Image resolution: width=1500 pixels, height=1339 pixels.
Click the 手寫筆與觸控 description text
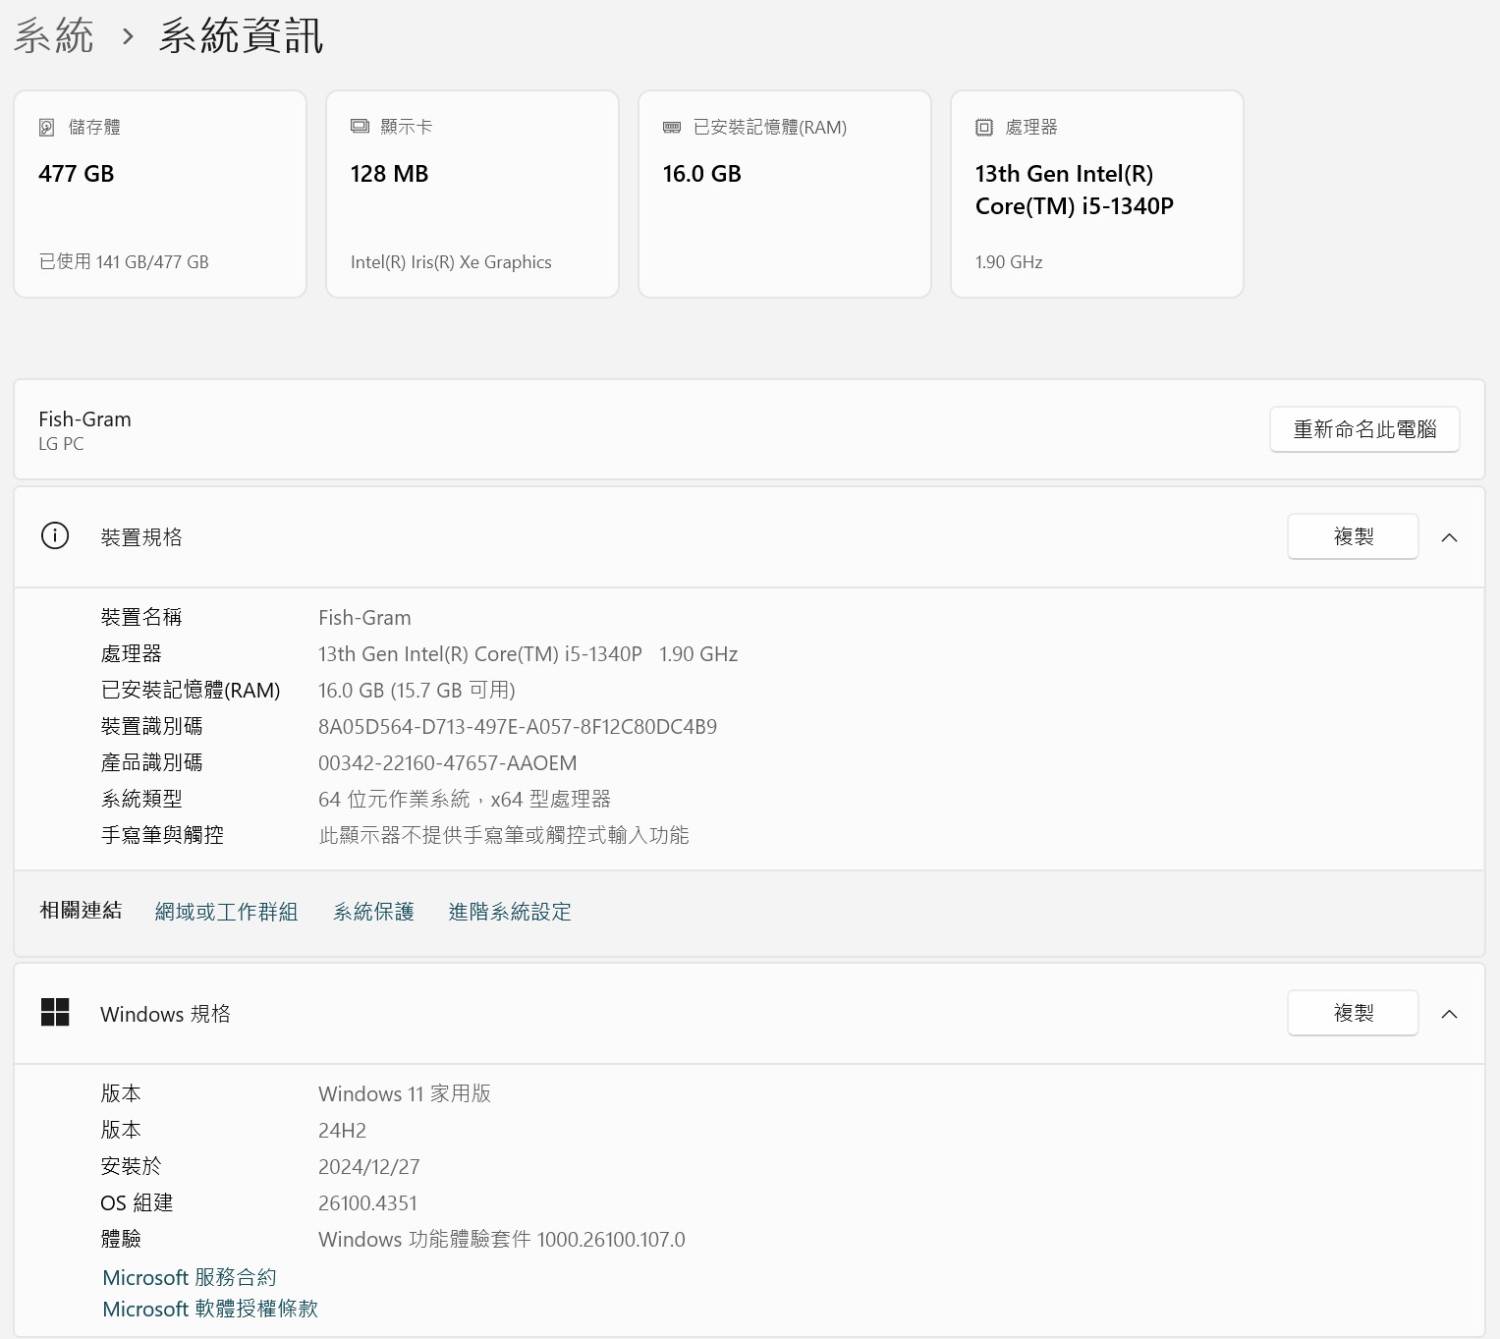[x=503, y=835]
